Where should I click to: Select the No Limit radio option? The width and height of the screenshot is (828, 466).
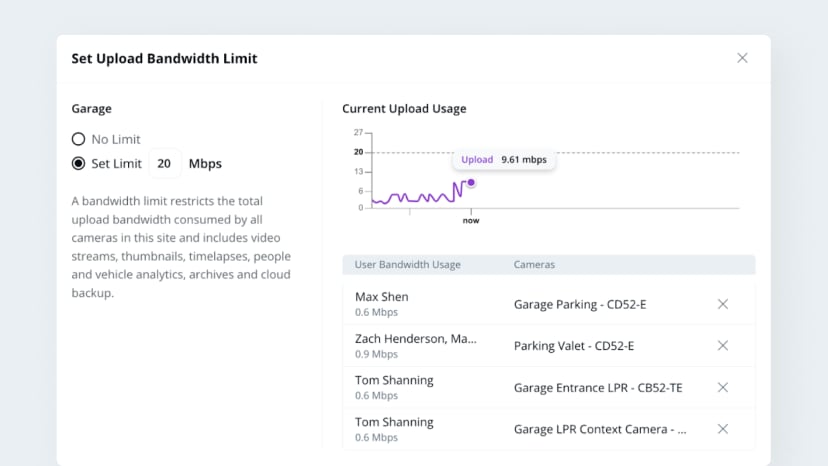coord(78,139)
